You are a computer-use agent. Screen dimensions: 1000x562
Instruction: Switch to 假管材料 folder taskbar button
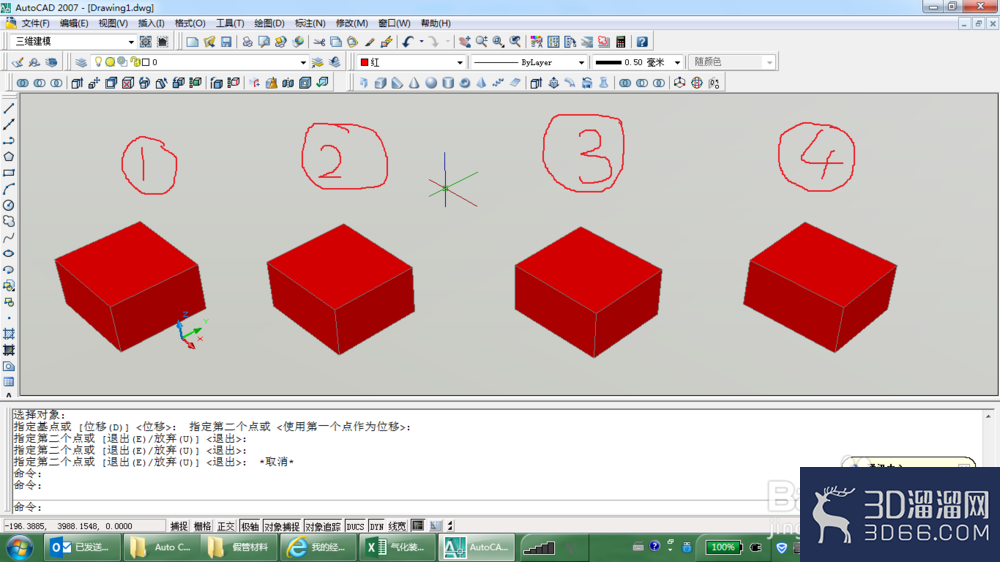click(239, 547)
